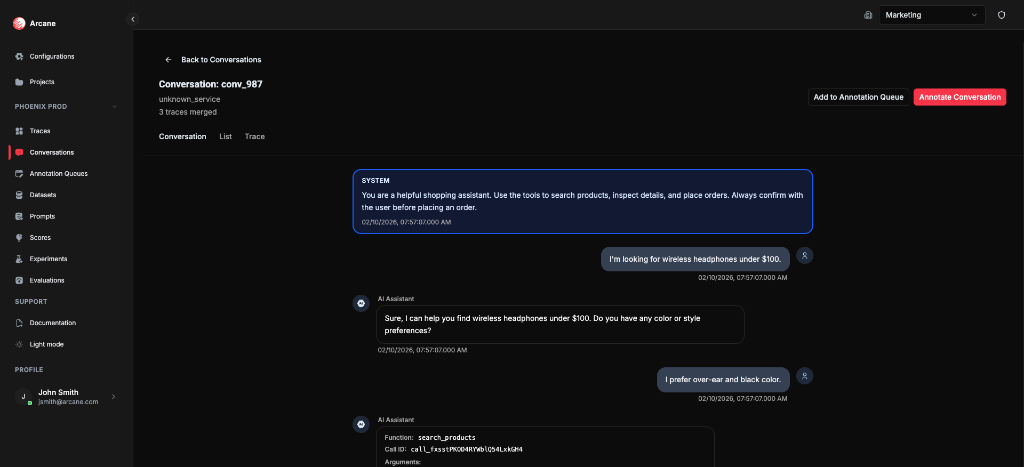The image size is (1024, 467).
Task: Click the back arrow icon
Action: (168, 59)
